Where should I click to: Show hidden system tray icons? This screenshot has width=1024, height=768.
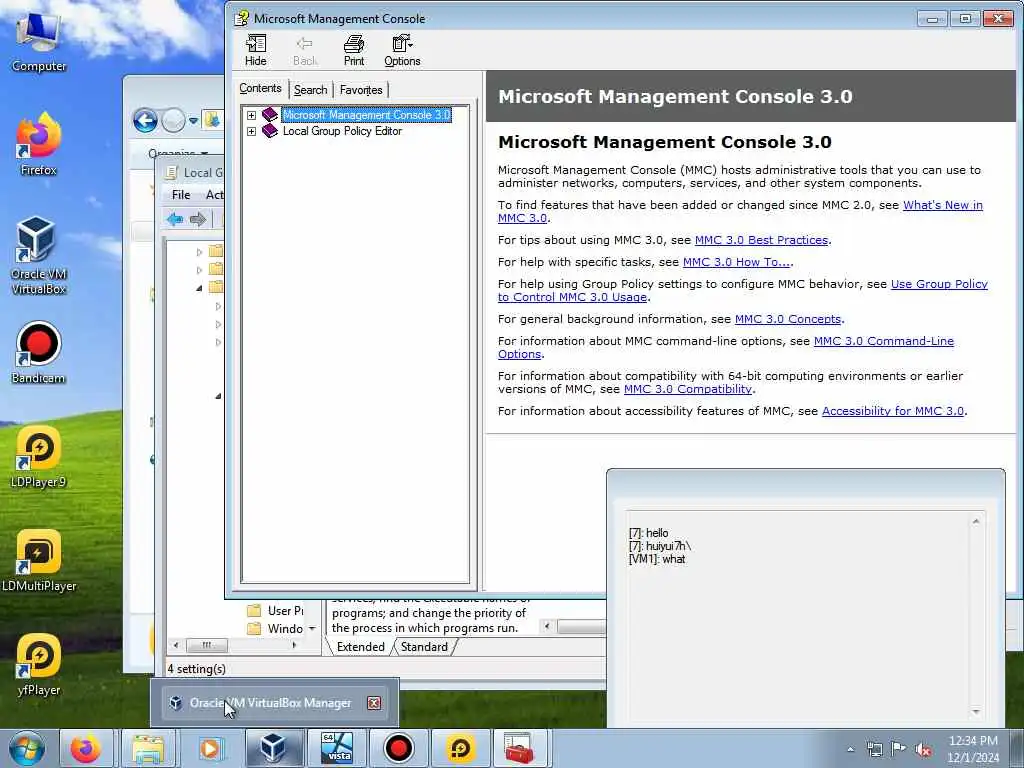point(850,749)
